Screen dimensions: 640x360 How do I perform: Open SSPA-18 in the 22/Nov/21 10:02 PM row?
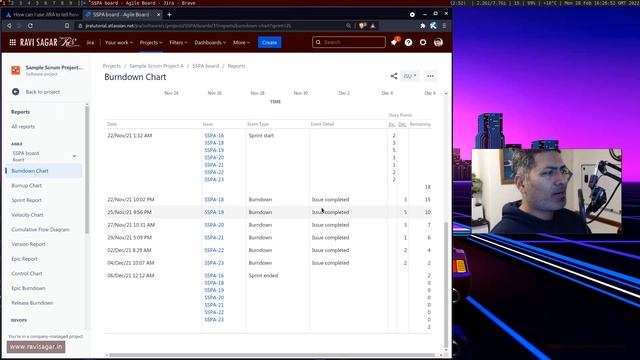[214, 200]
